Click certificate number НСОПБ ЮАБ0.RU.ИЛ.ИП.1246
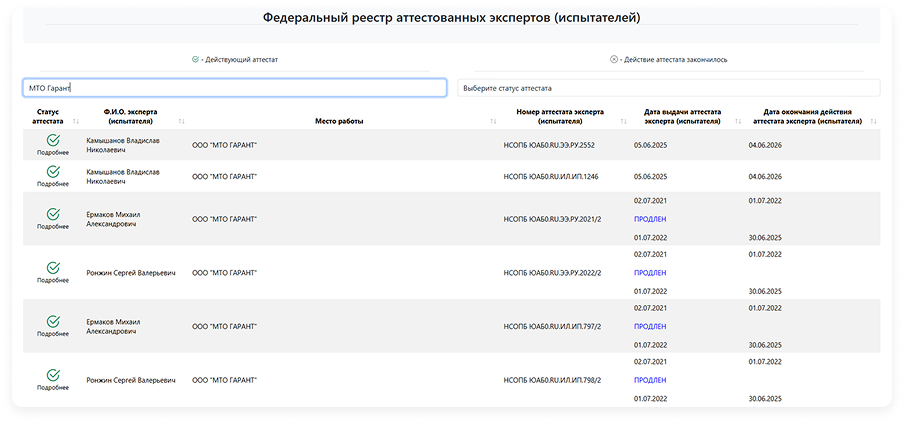The image size is (904, 423). (x=551, y=176)
